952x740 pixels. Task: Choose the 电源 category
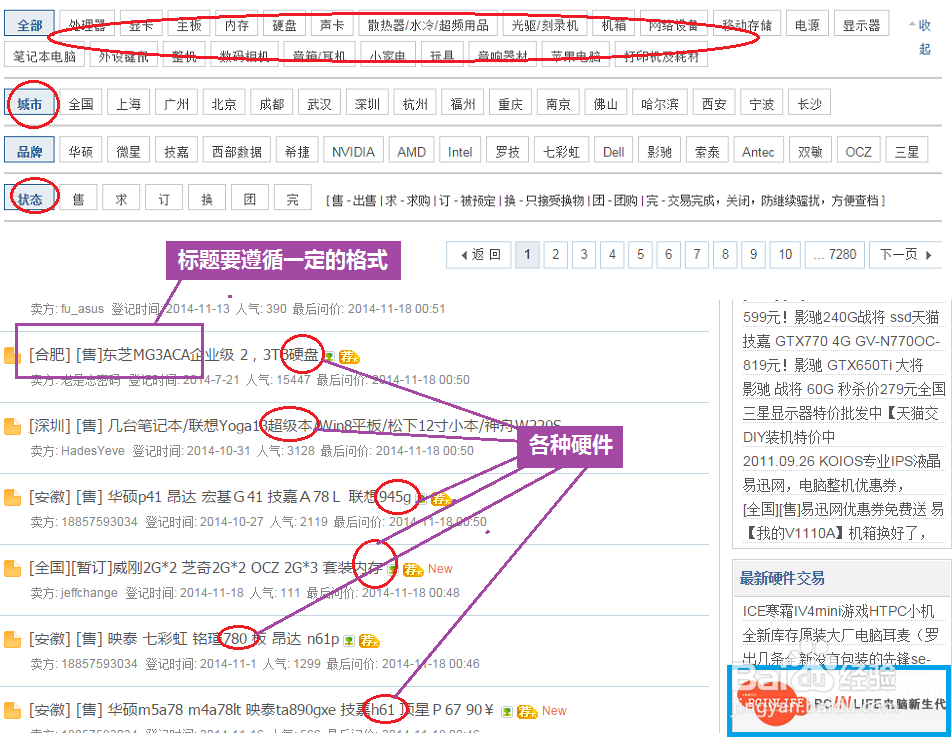tap(807, 25)
